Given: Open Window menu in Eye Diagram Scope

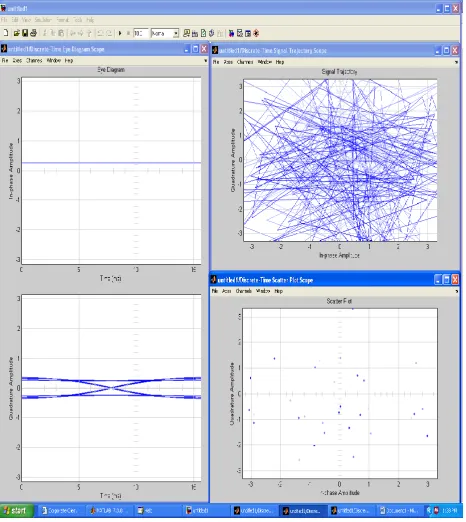Looking at the screenshot, I should point(54,61).
